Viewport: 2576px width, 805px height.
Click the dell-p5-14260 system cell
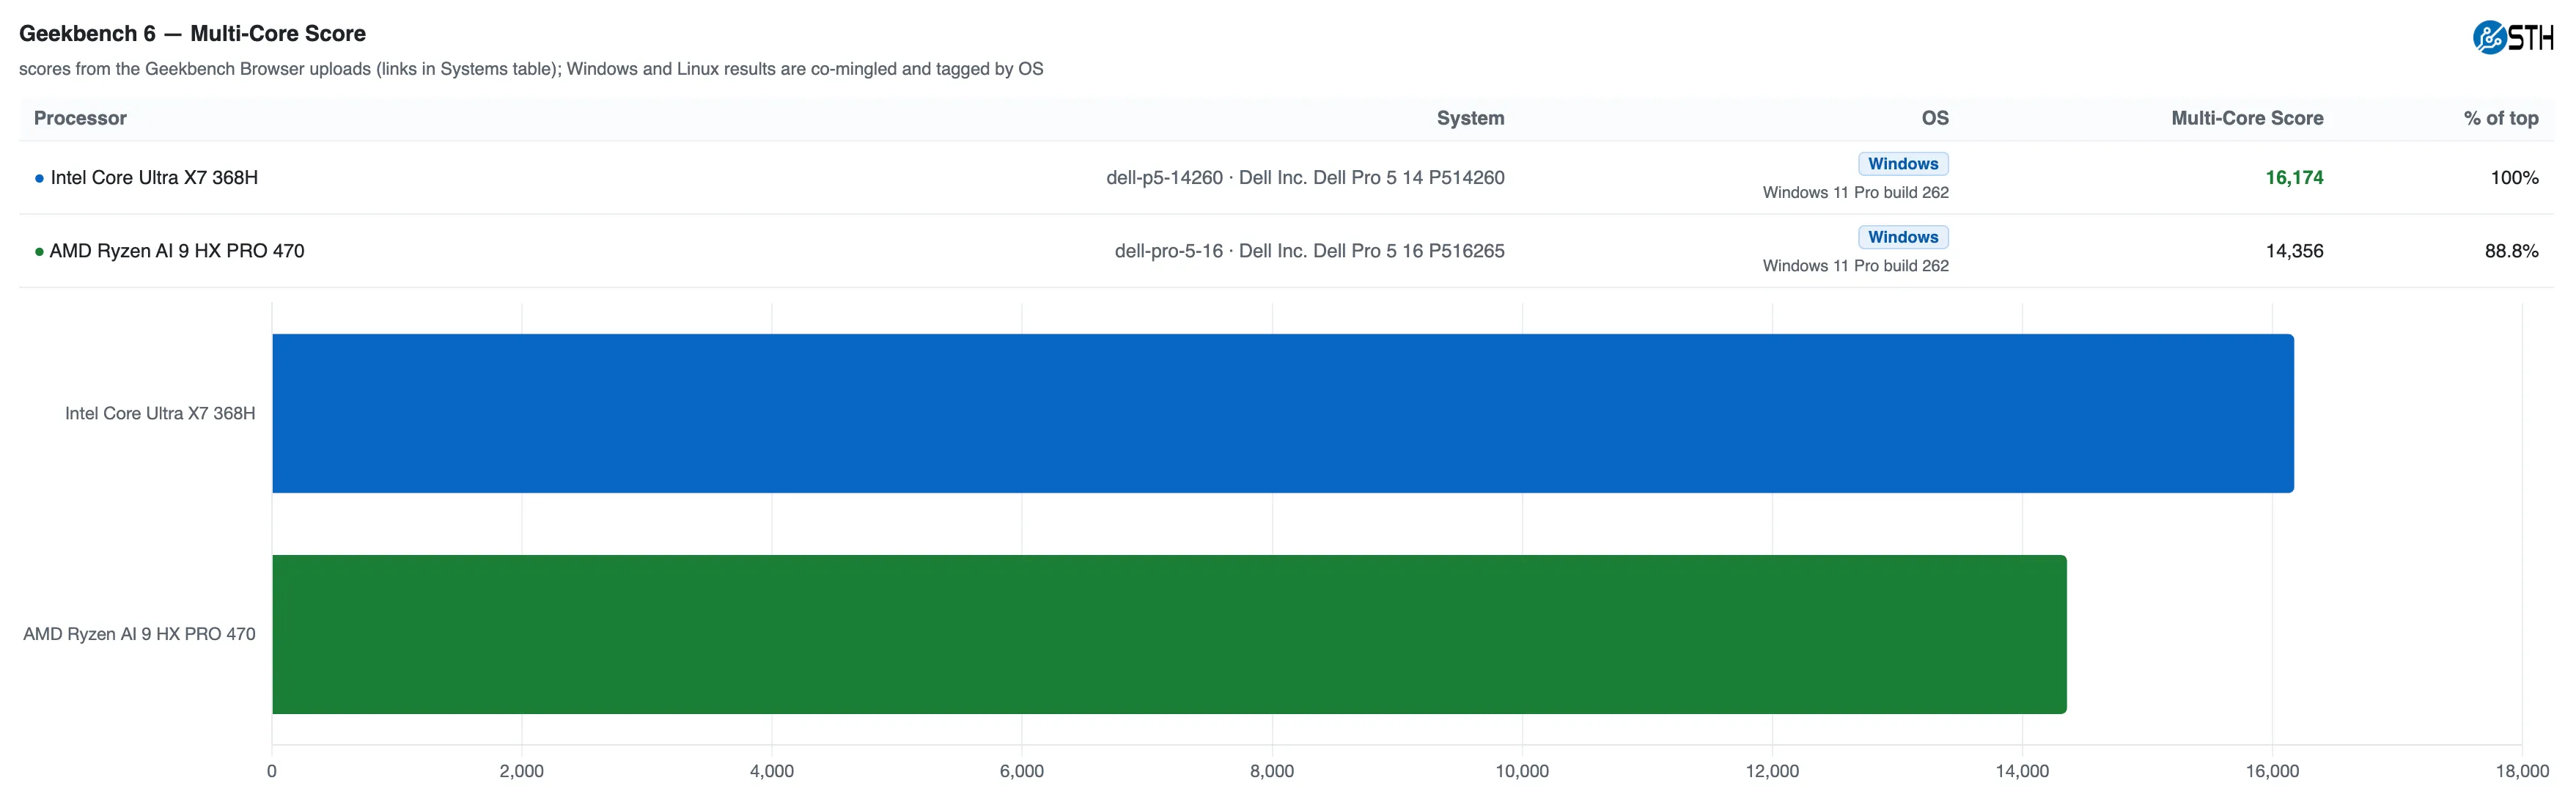[1305, 178]
